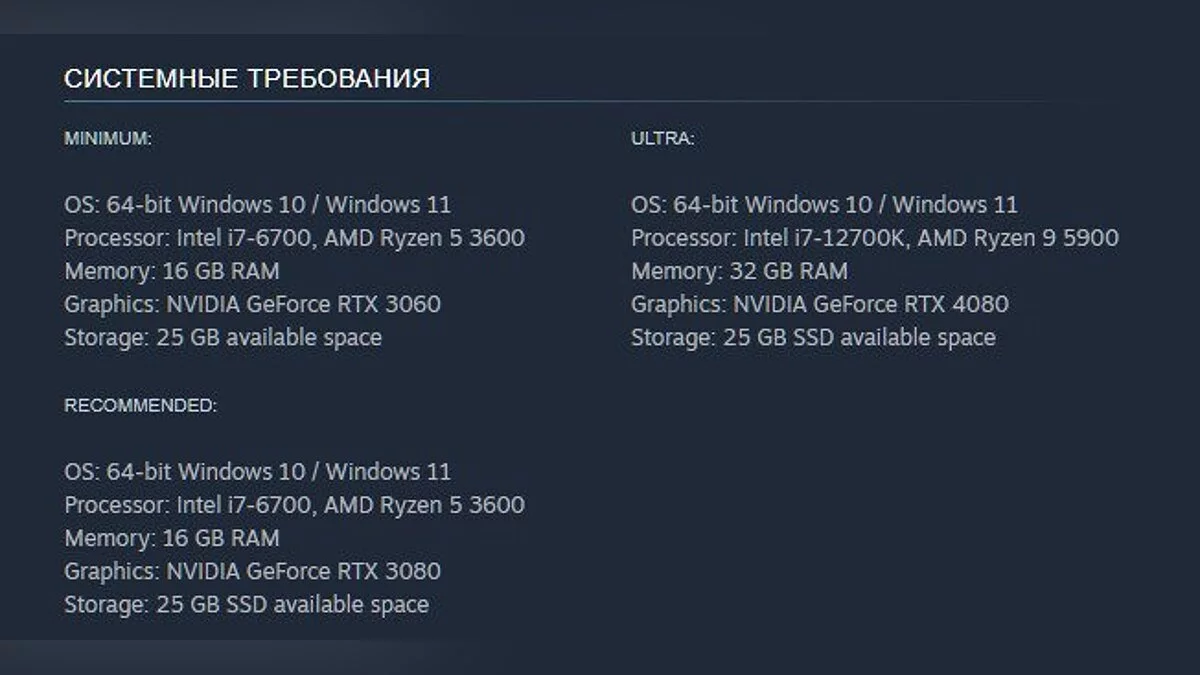Select the MINIMUM section label
Viewport: 1200px width, 675px height.
(x=108, y=139)
